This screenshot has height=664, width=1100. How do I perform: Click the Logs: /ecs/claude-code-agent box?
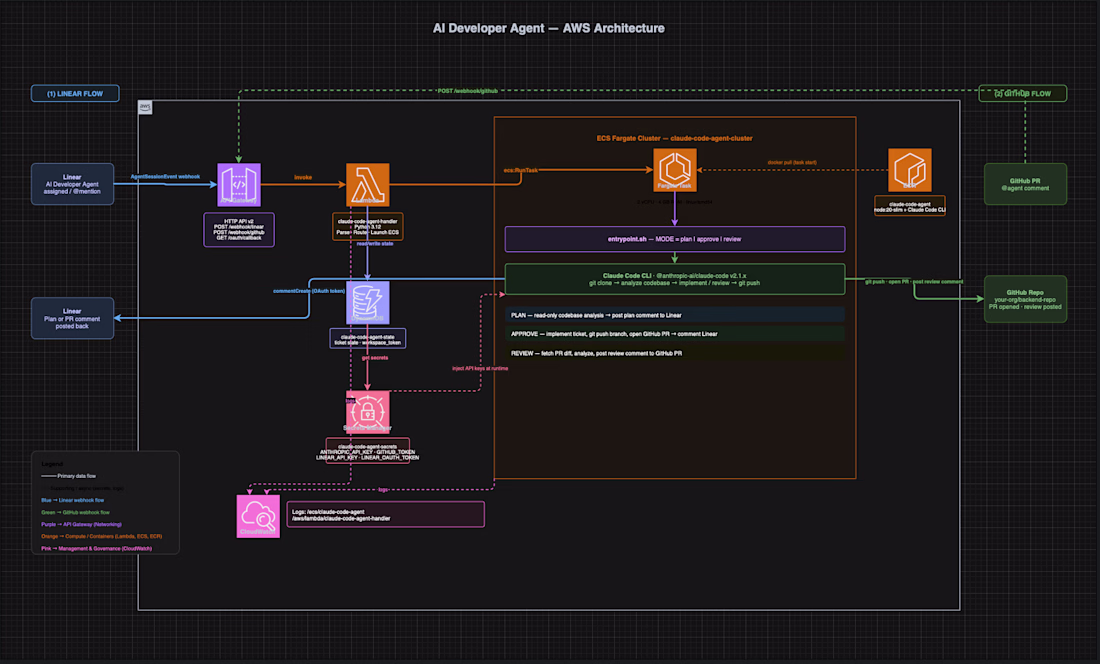pos(385,515)
